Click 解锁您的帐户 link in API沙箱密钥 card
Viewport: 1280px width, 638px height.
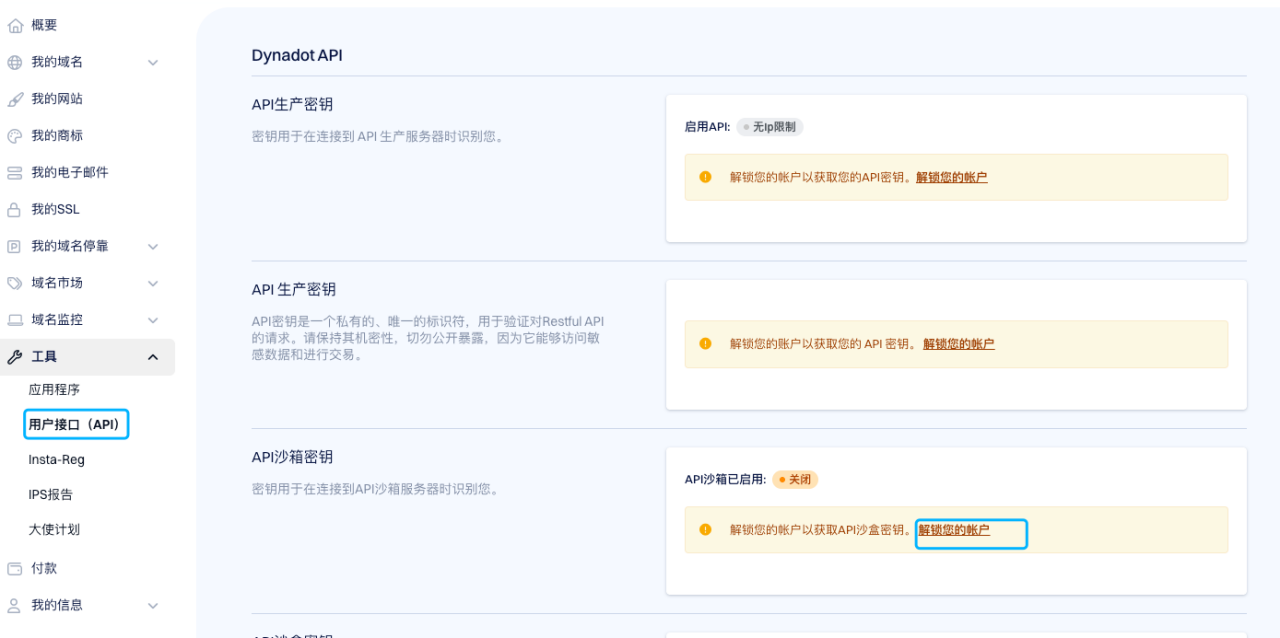click(x=955, y=530)
